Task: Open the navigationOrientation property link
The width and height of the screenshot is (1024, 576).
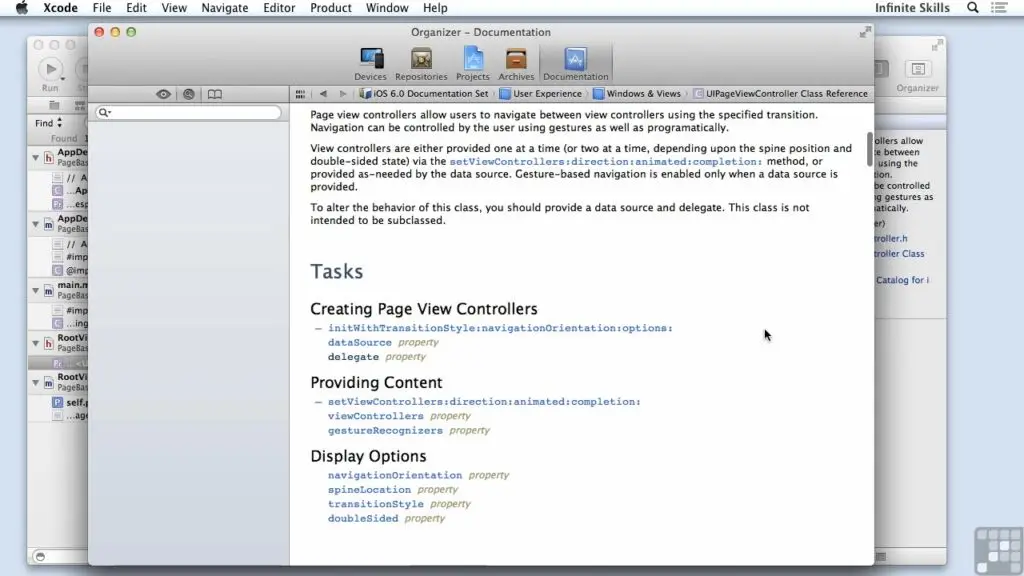Action: (394, 475)
